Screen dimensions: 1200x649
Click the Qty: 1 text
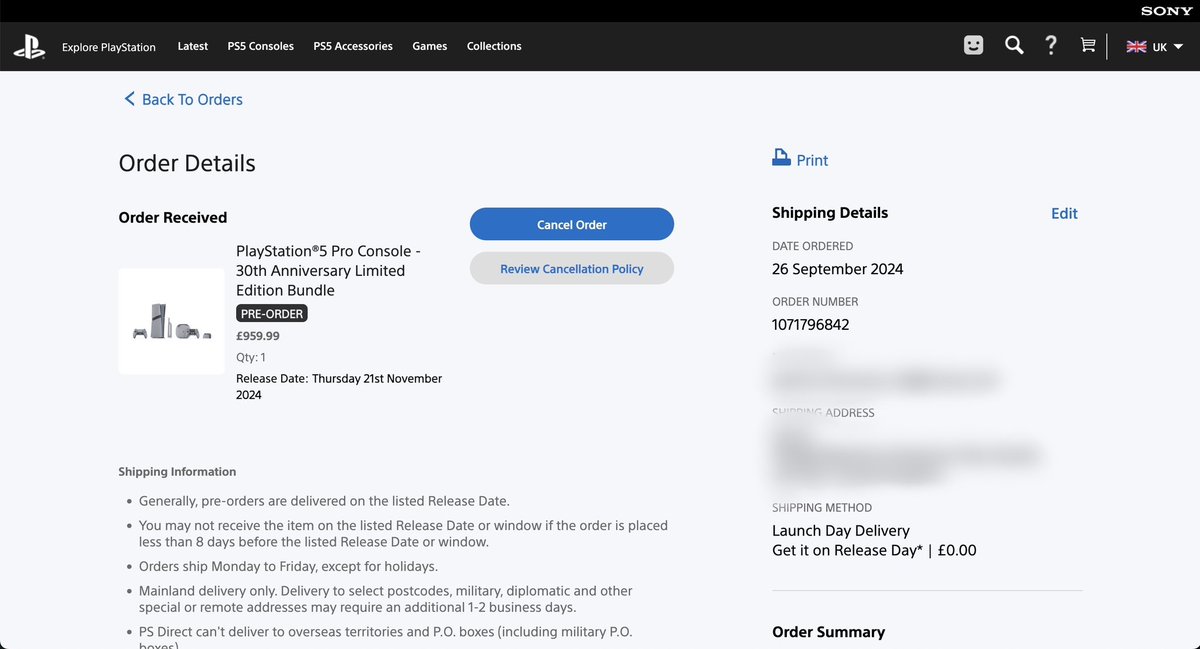(251, 357)
